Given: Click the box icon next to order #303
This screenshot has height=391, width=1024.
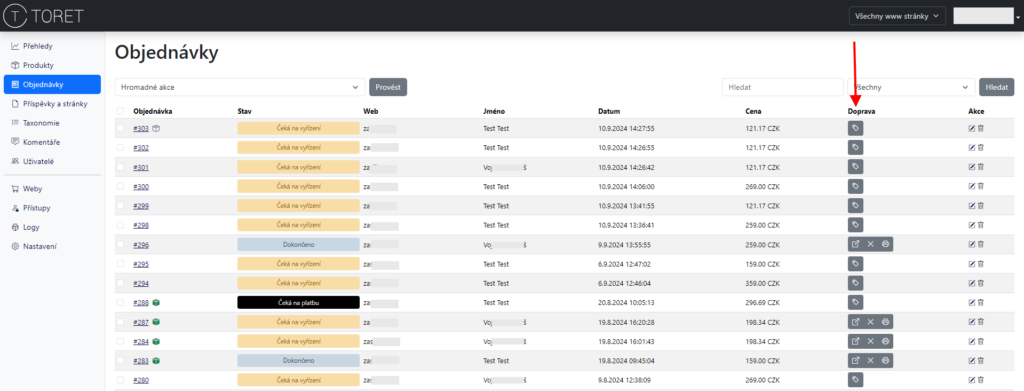Looking at the screenshot, I should coord(157,129).
